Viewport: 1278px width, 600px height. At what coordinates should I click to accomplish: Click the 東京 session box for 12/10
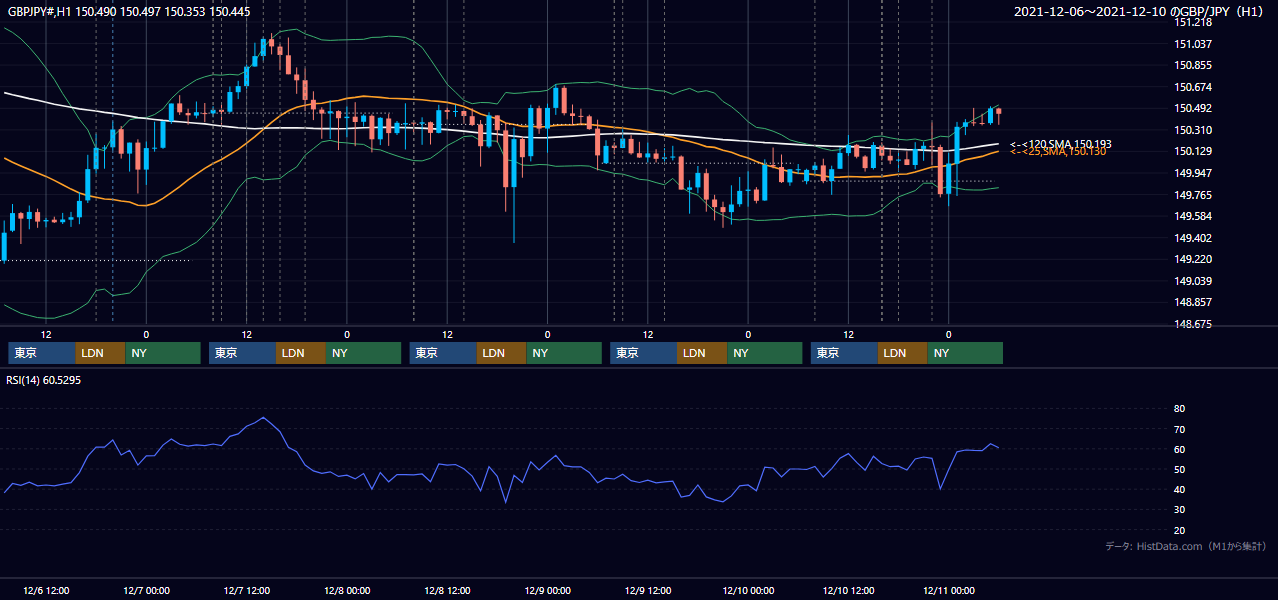pyautogui.click(x=844, y=353)
